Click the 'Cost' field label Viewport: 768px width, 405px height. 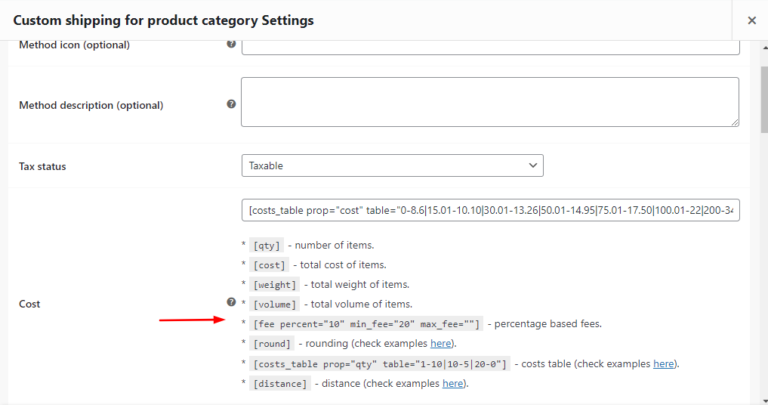coord(29,304)
